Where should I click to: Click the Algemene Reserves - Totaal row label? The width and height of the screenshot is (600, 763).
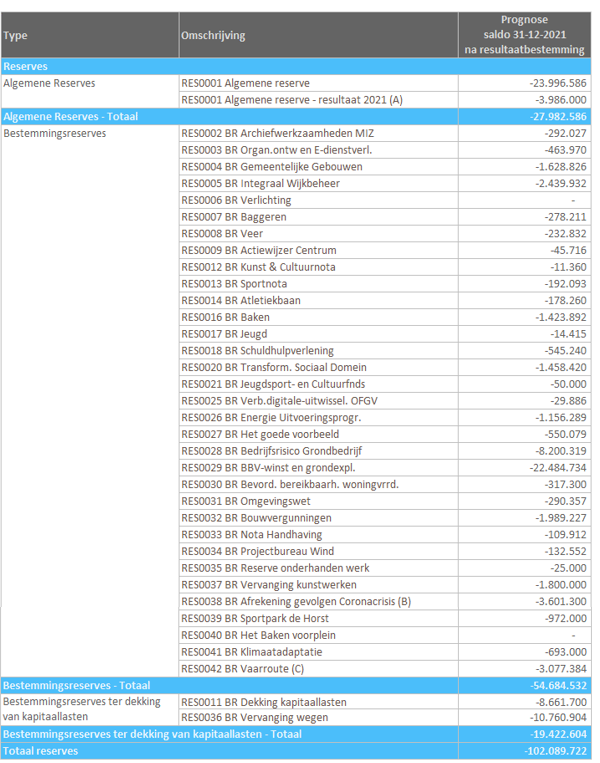pos(71,116)
